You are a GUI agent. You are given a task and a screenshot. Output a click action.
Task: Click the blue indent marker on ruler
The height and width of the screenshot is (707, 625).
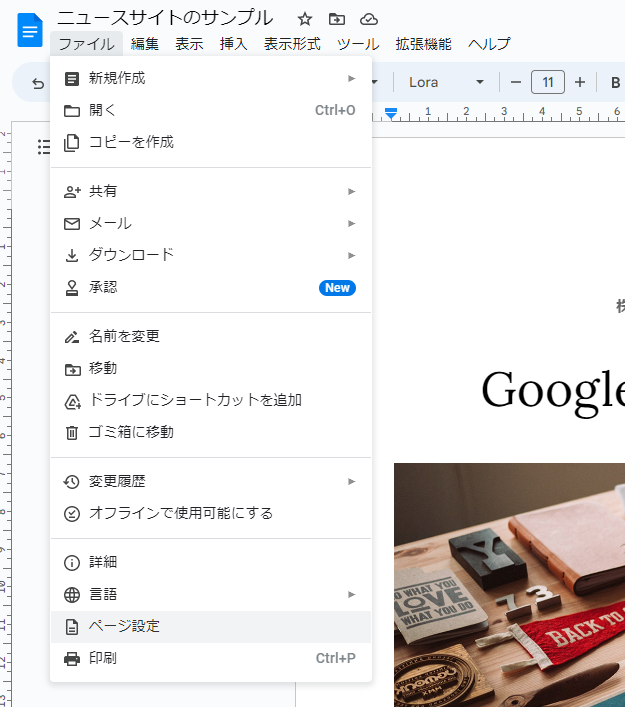pyautogui.click(x=391, y=114)
